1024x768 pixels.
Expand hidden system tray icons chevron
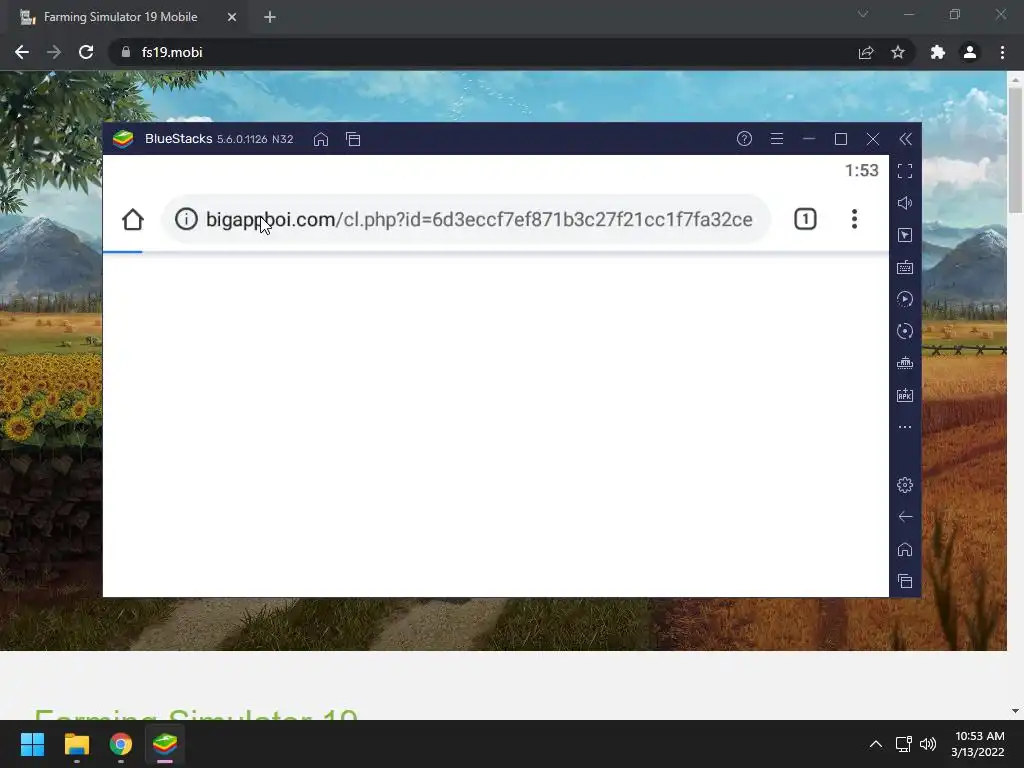[x=876, y=744]
